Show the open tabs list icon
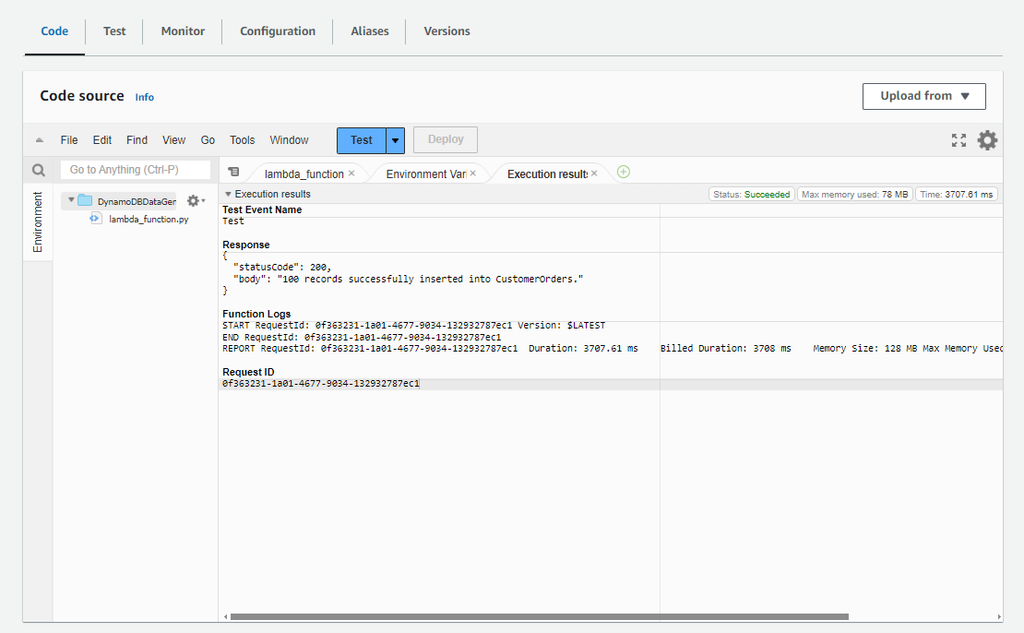Image resolution: width=1024 pixels, height=633 pixels. pyautogui.click(x=234, y=172)
